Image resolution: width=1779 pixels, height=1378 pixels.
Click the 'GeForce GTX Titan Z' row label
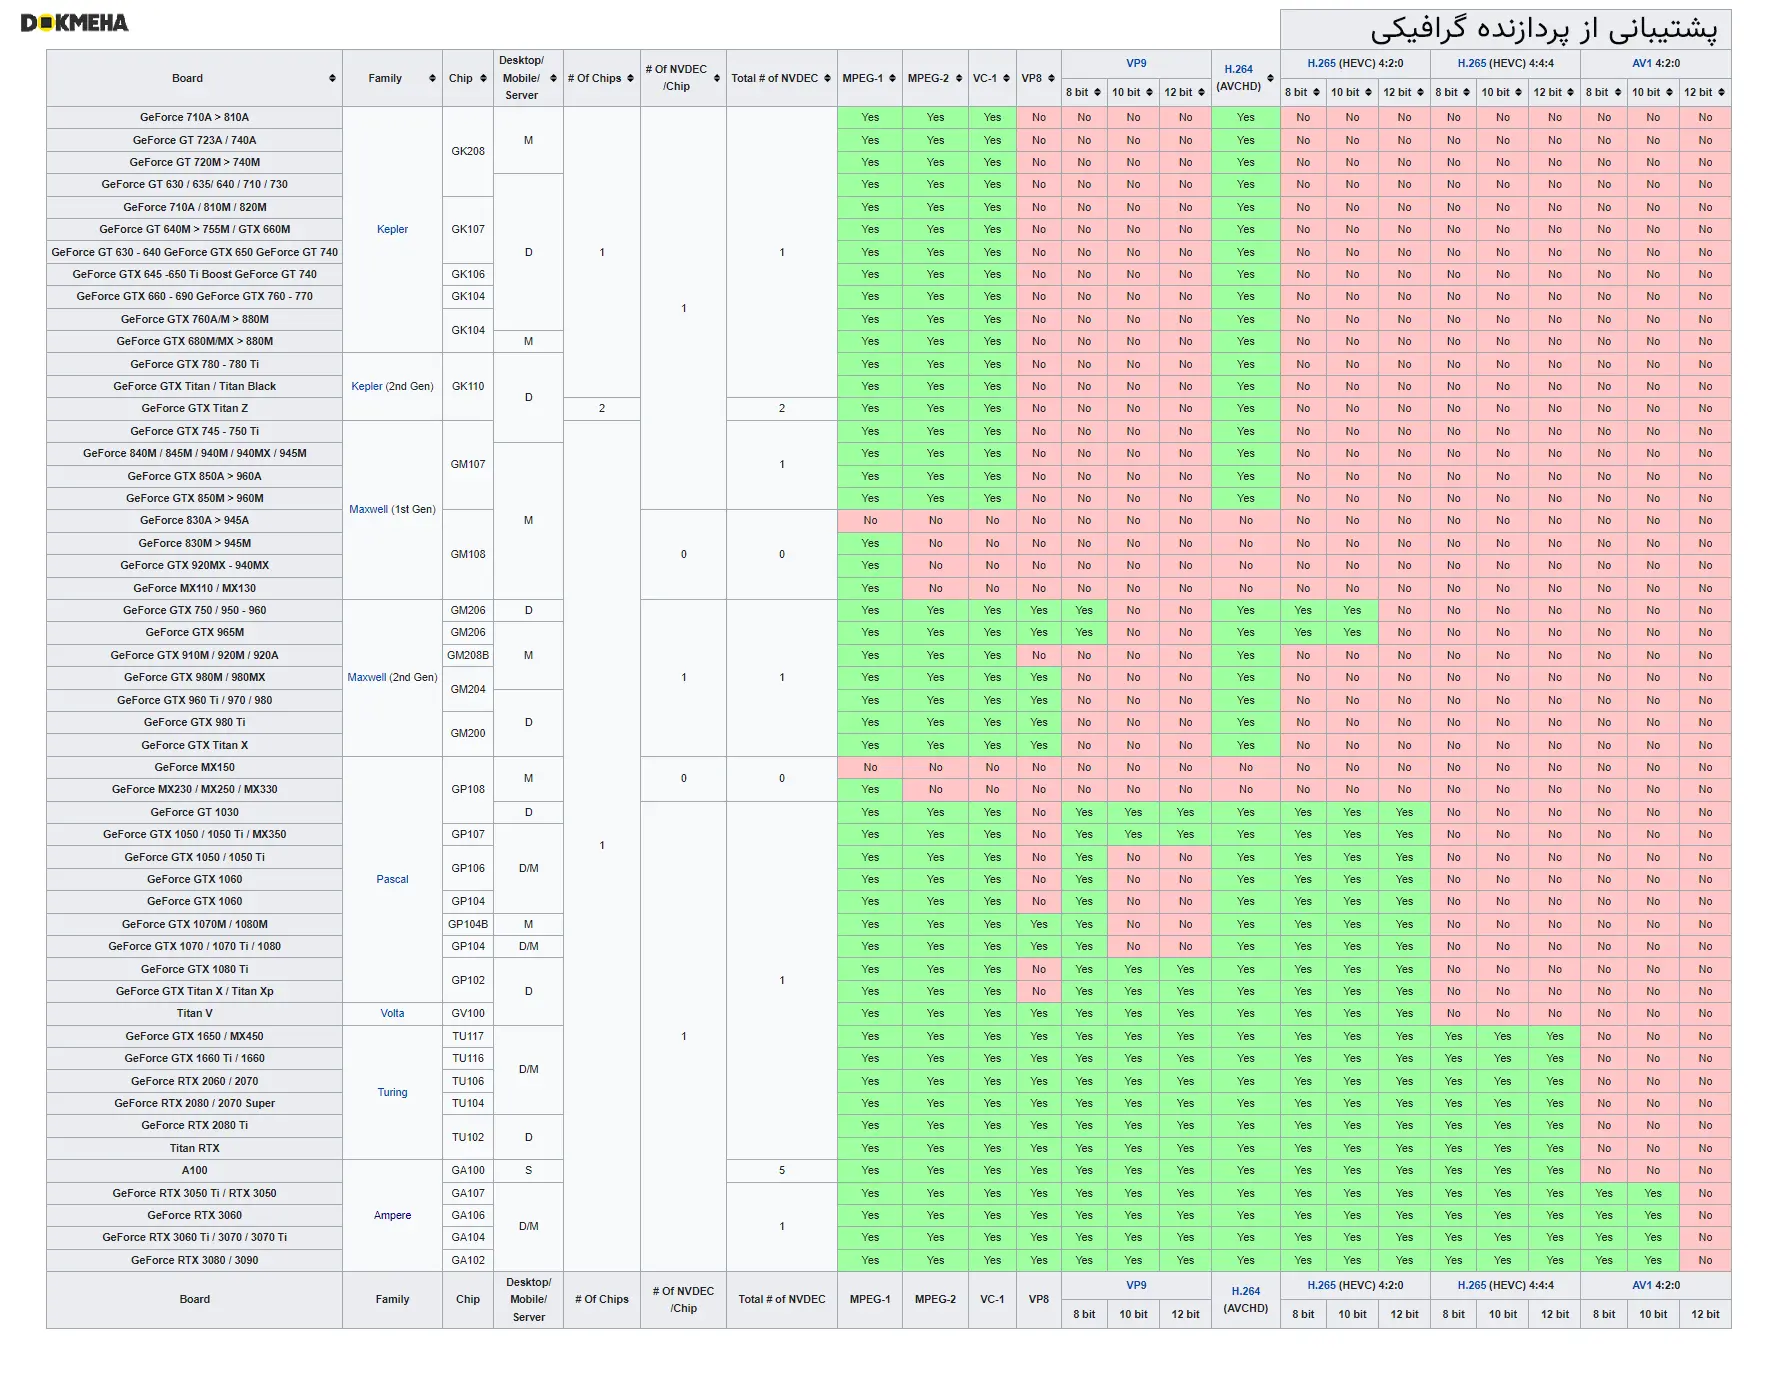click(x=194, y=408)
